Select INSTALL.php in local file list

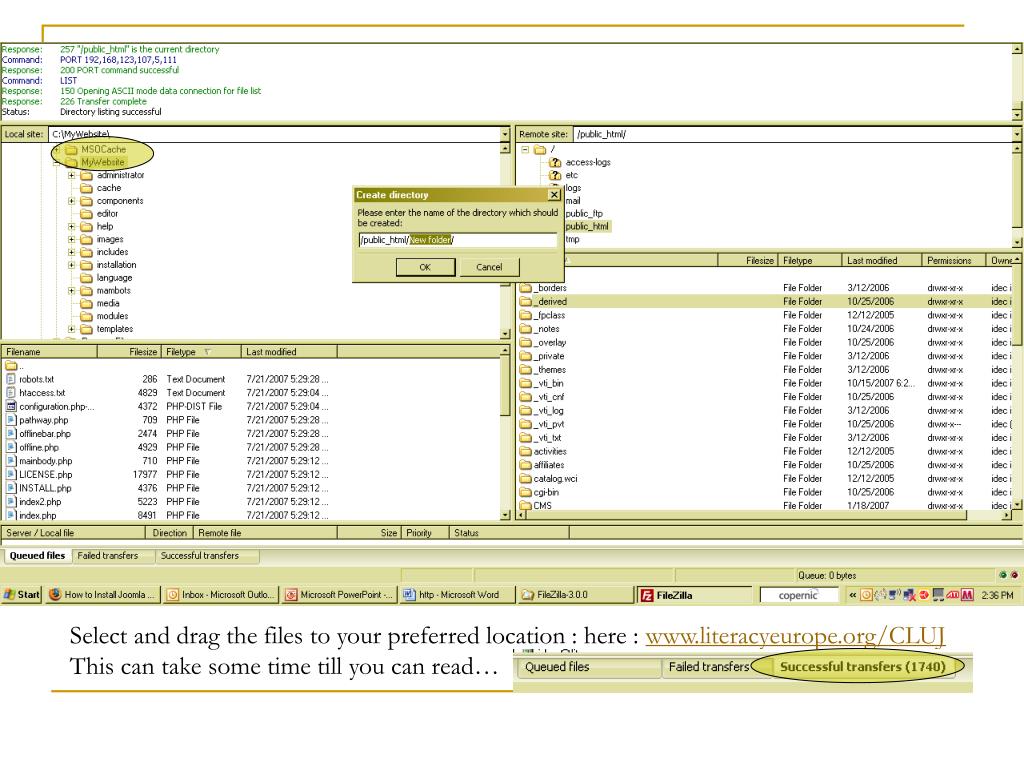coord(45,488)
